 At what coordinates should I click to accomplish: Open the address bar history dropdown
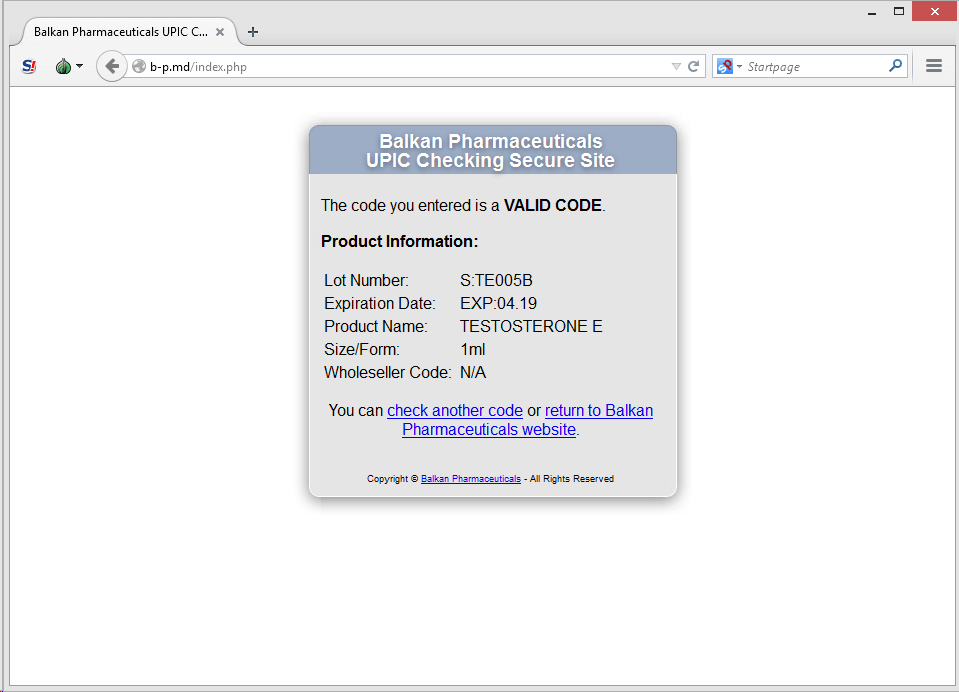[x=676, y=66]
